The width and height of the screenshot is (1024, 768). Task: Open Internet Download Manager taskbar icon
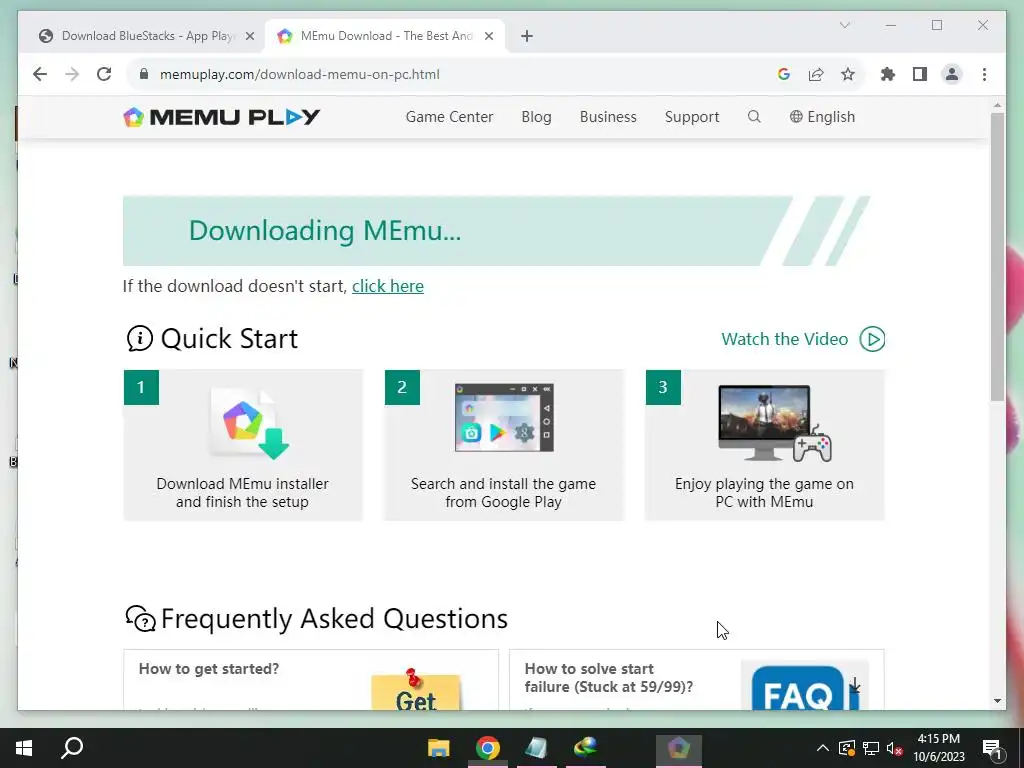tap(585, 748)
